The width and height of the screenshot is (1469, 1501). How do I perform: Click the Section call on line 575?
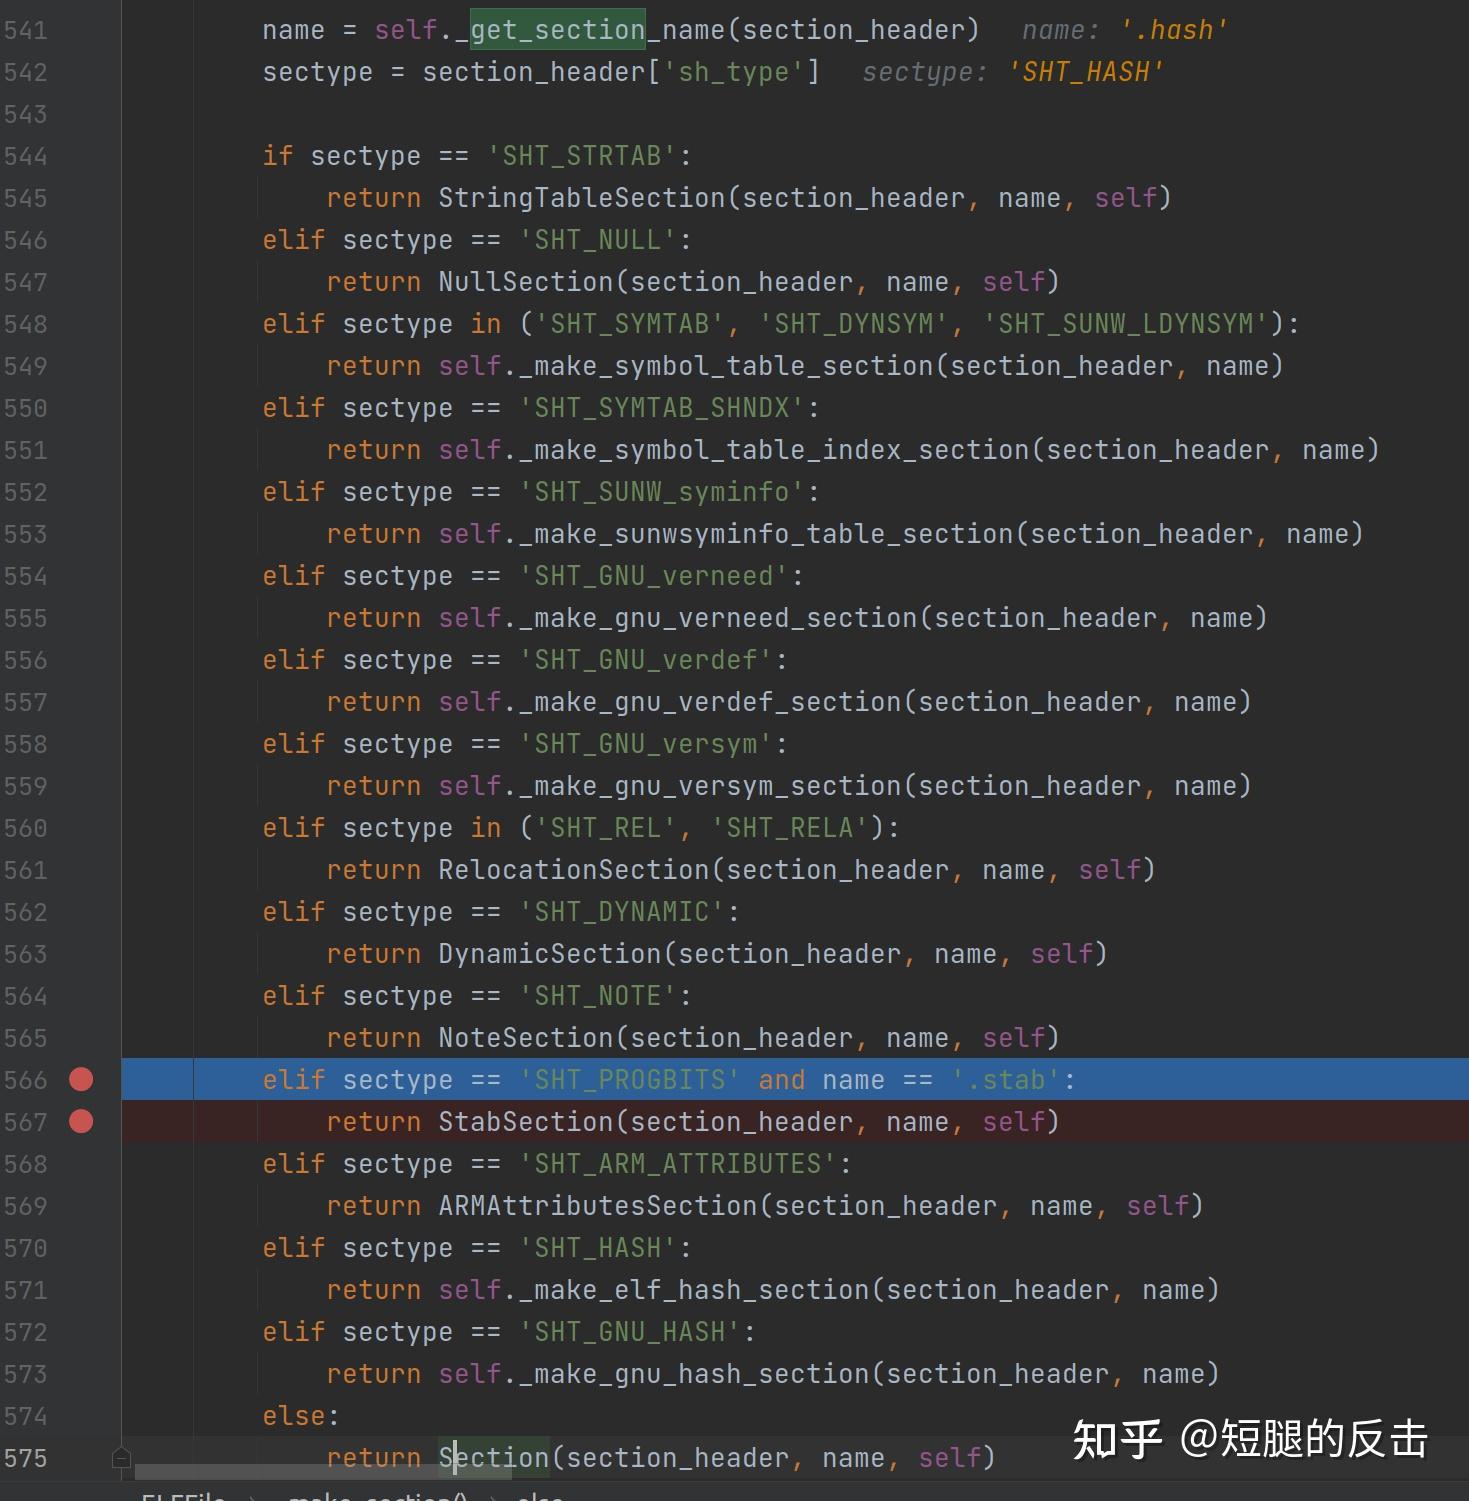click(493, 1458)
